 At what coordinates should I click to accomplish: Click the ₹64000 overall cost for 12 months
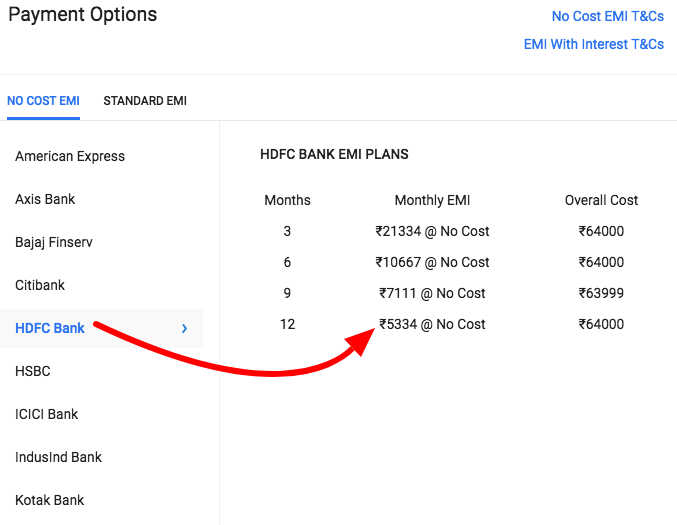[x=601, y=324]
